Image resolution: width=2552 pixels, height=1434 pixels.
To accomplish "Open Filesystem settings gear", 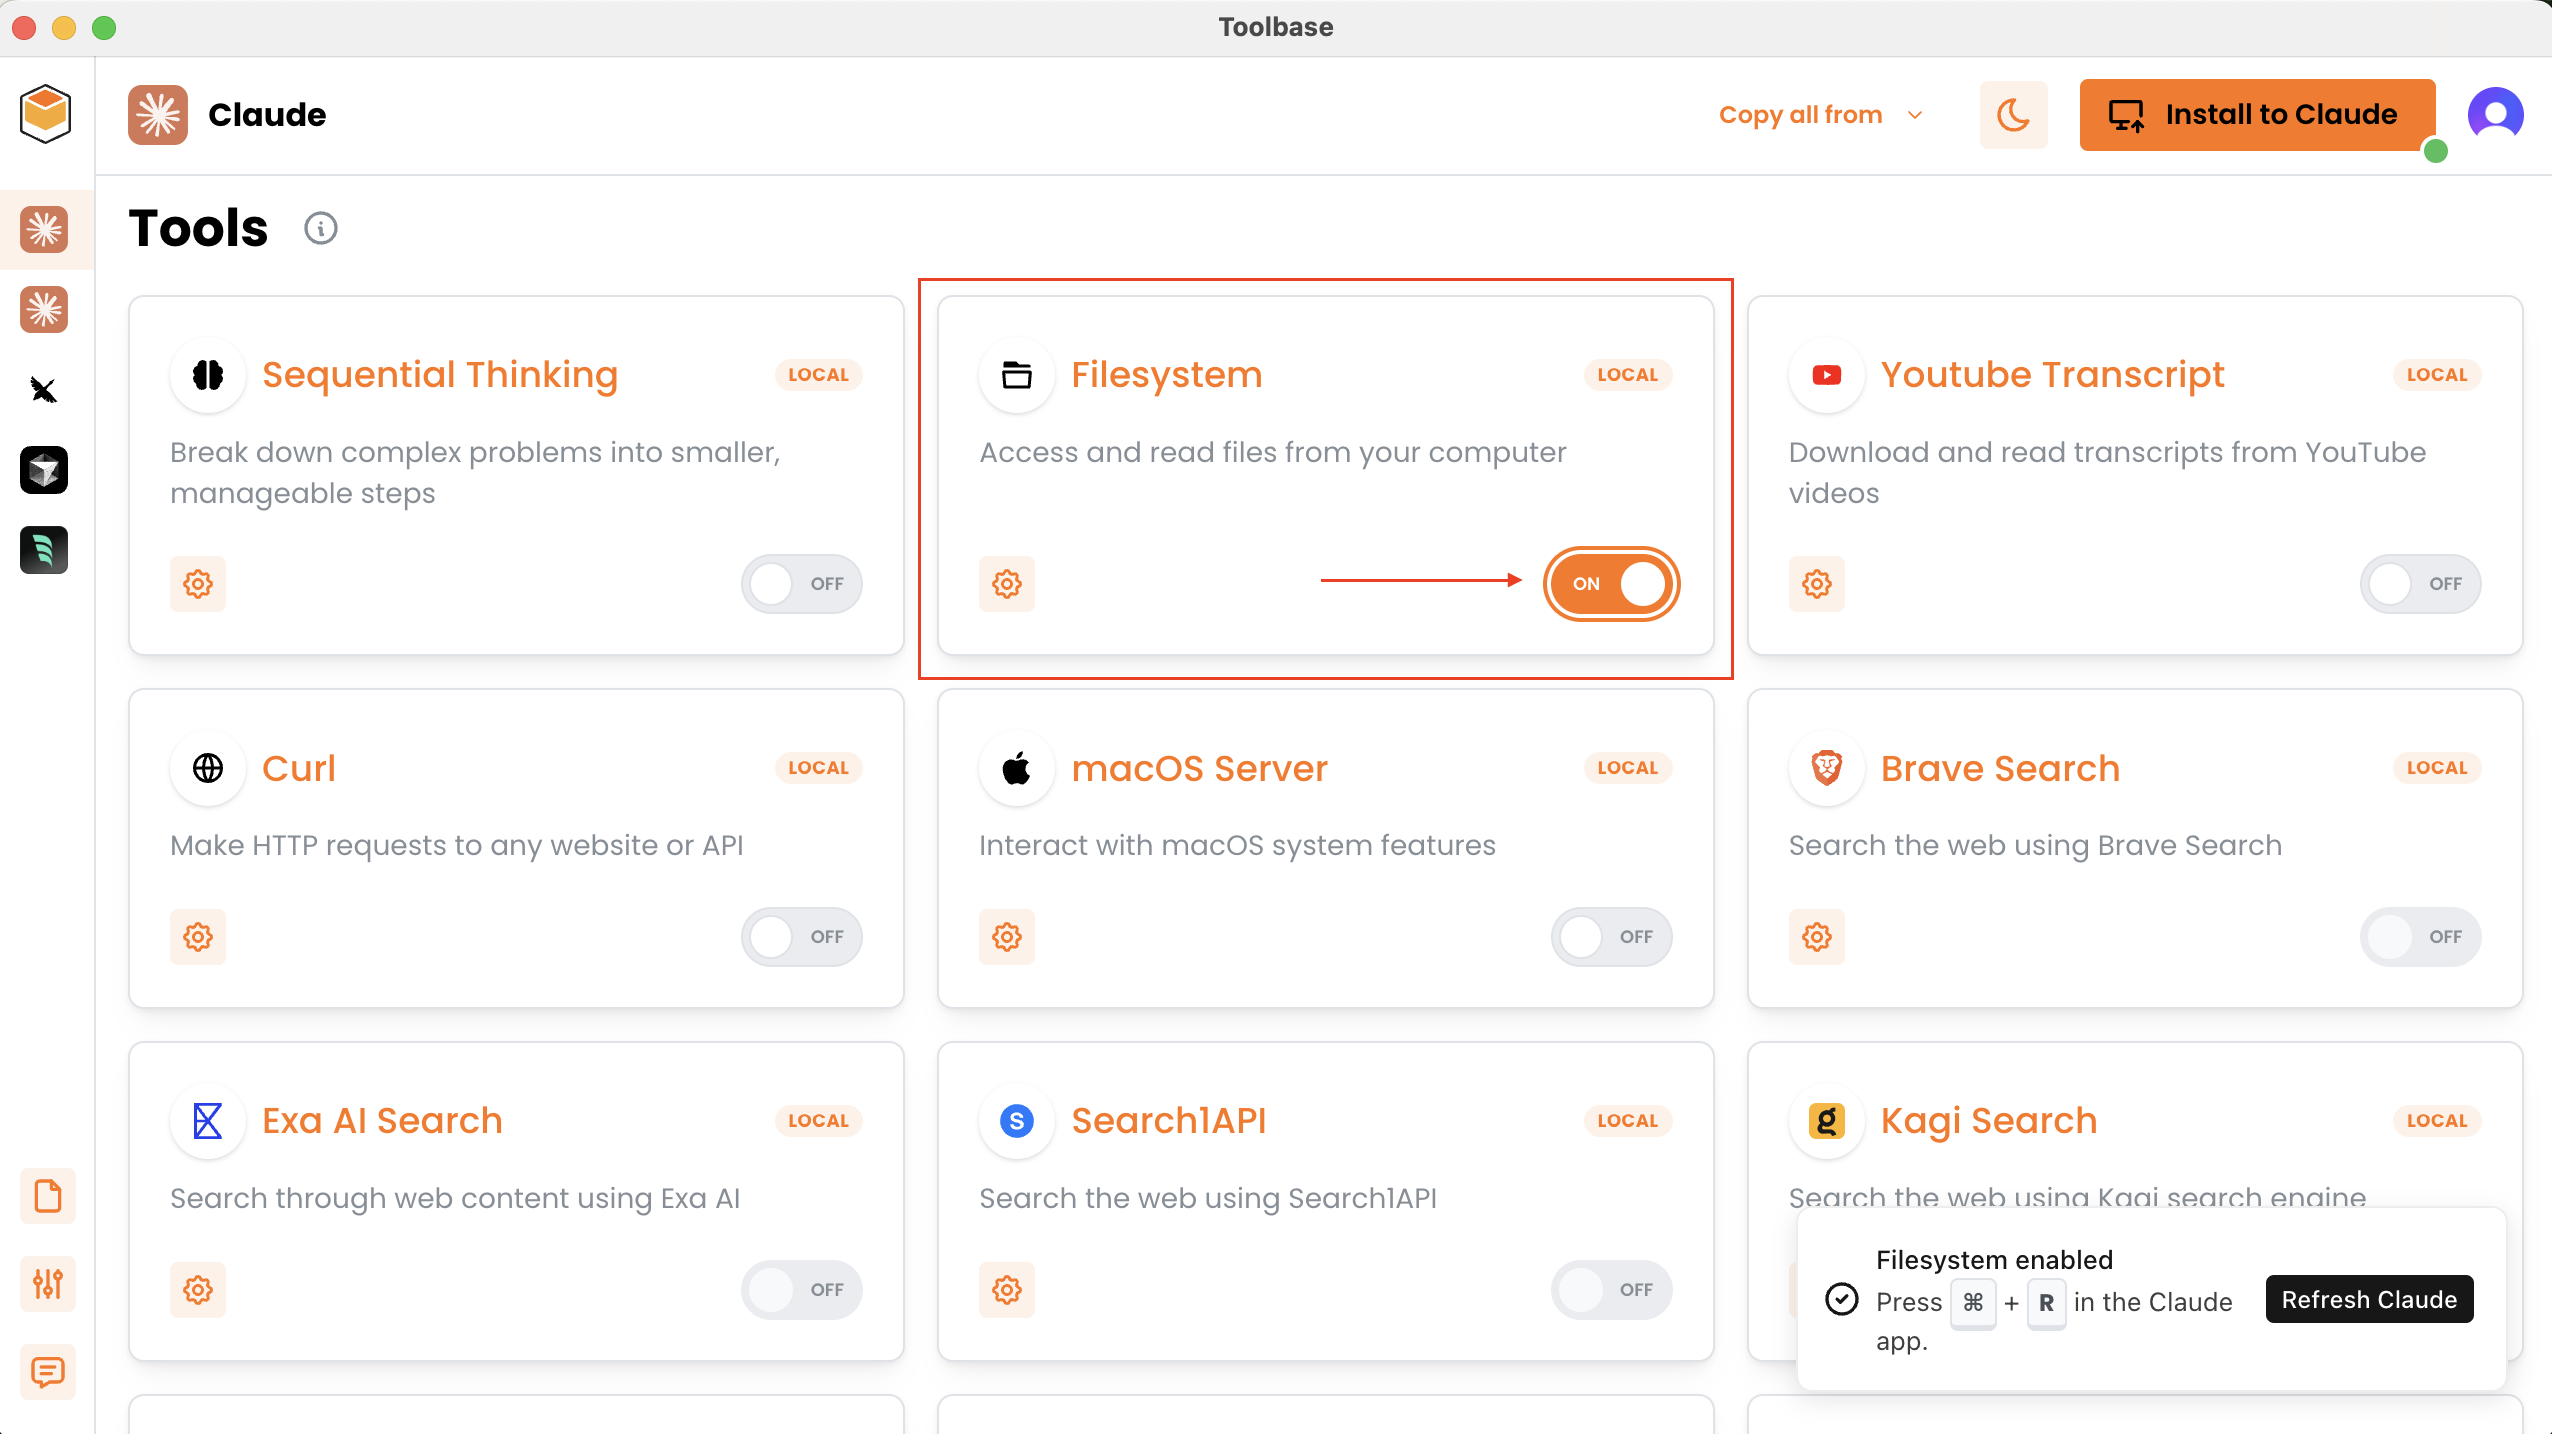I will click(1007, 584).
